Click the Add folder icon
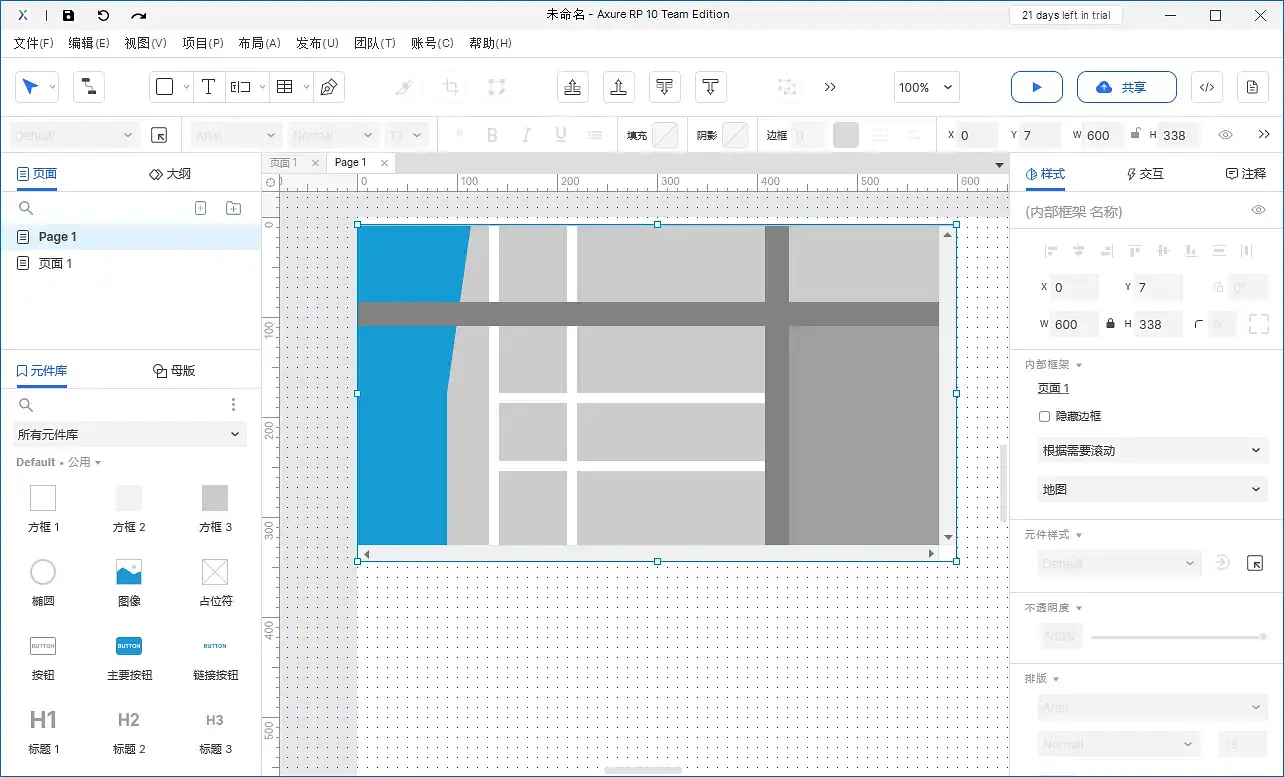 233,208
